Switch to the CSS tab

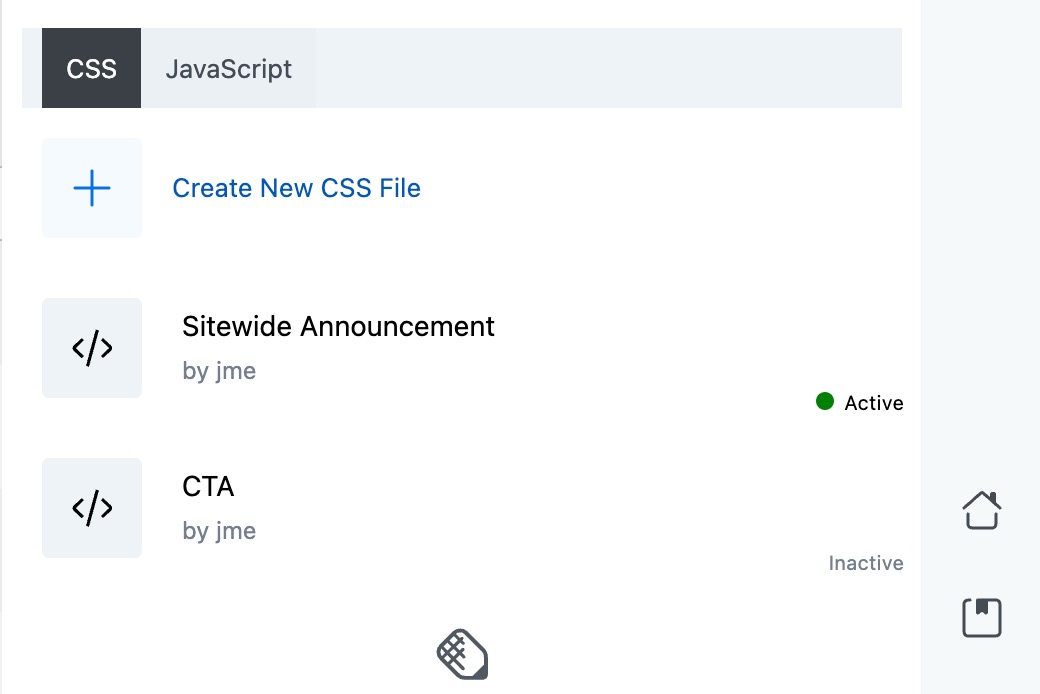(x=91, y=68)
